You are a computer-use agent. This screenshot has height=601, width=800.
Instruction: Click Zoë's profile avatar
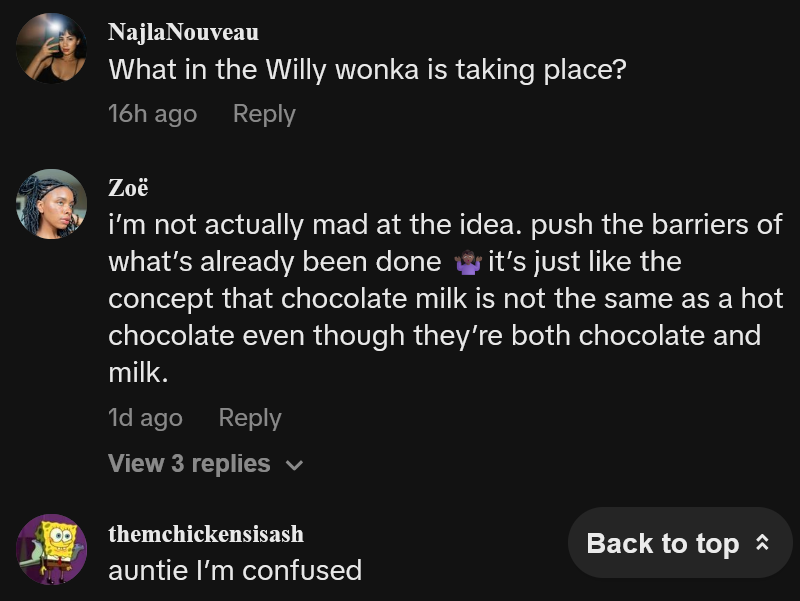pos(50,200)
